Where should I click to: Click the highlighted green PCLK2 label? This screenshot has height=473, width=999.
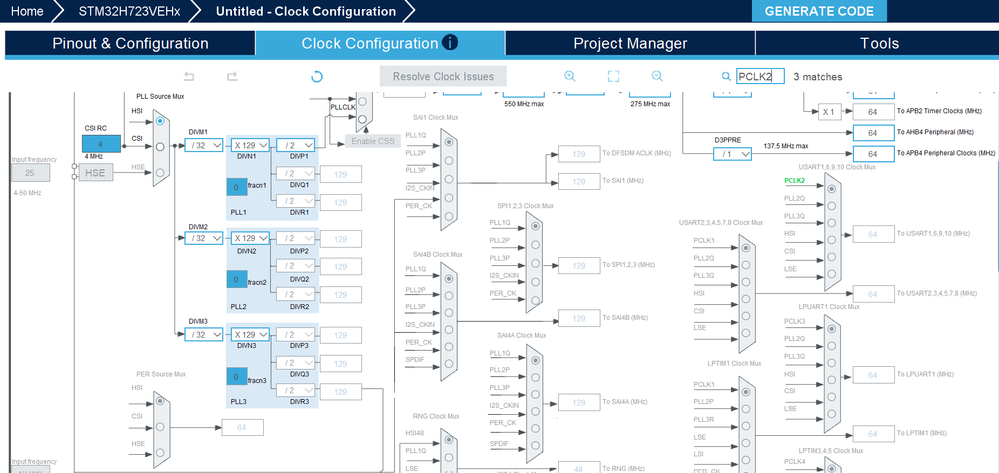click(794, 180)
